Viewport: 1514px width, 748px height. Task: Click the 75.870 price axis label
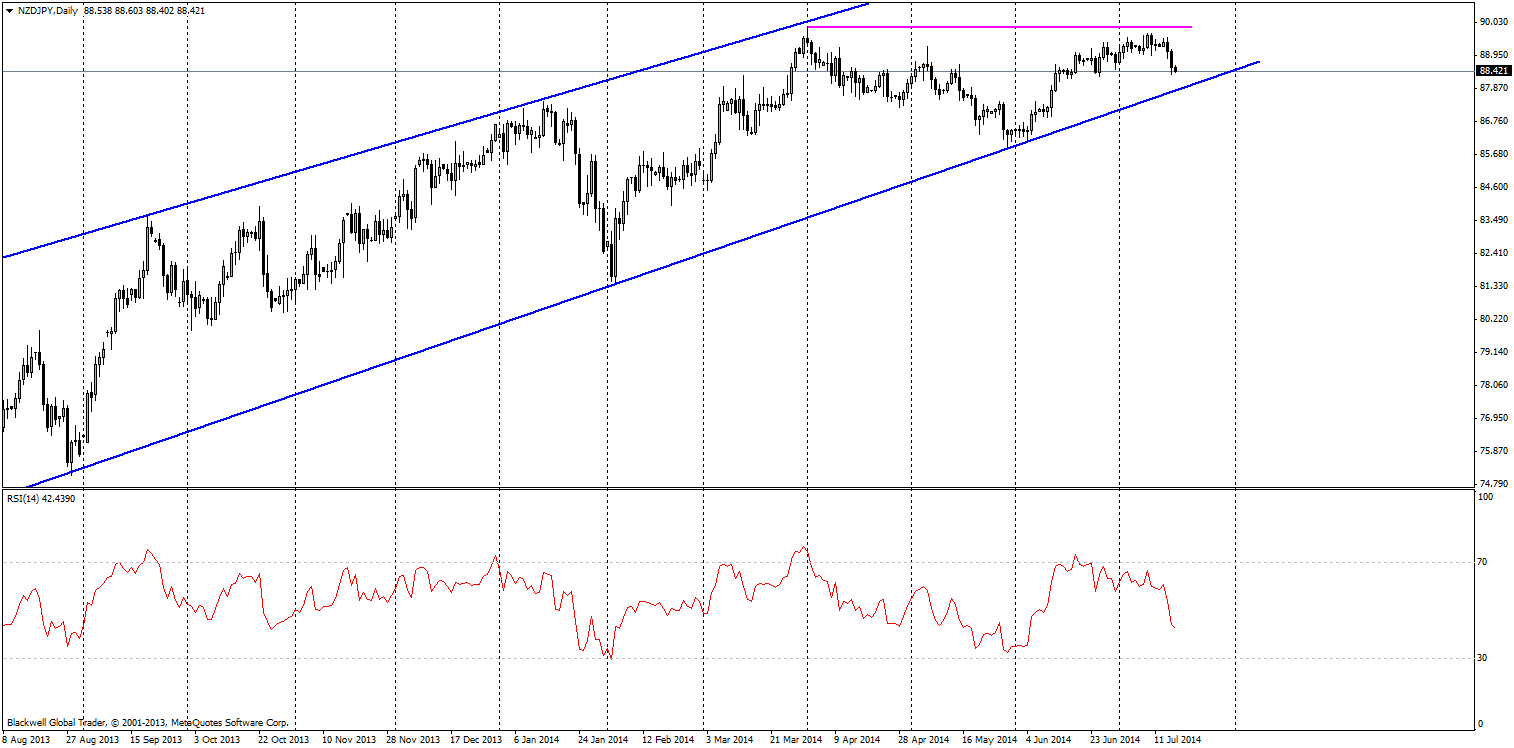[x=1493, y=452]
